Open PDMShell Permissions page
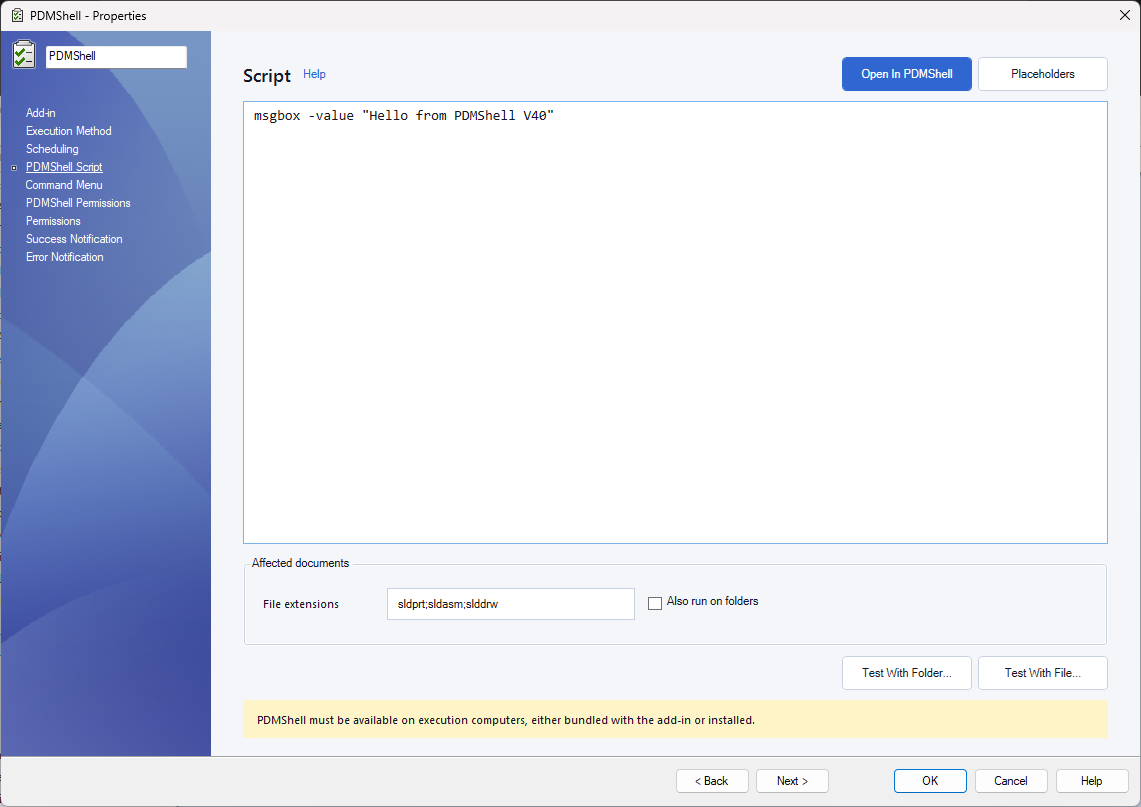This screenshot has width=1141, height=807. 78,203
